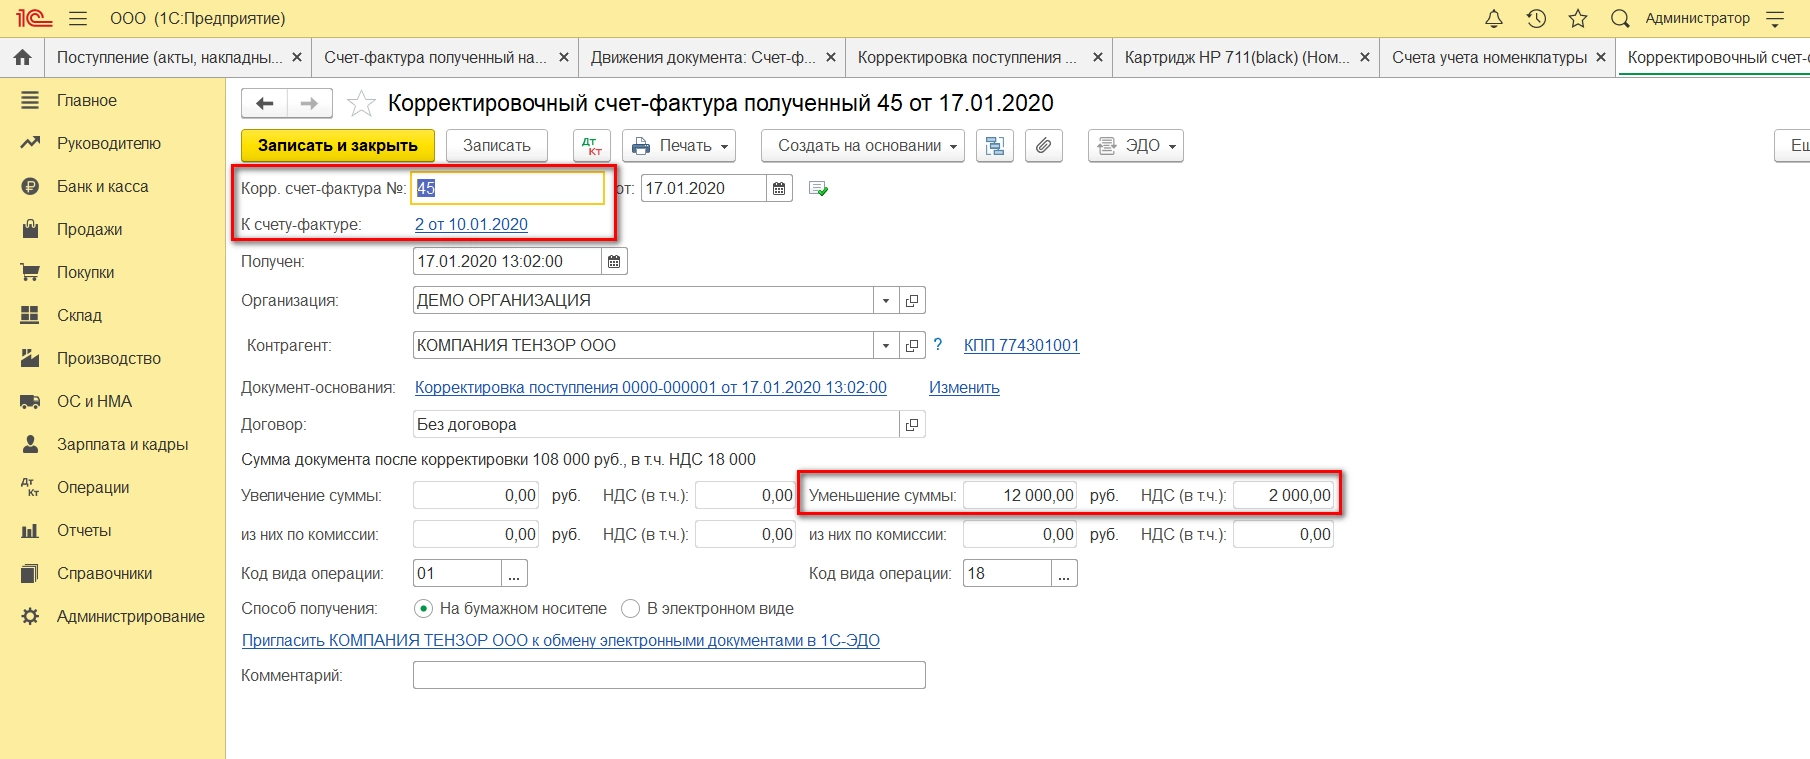Screen dimensions: 1810x759
Task: Click Изменить link for base document
Action: click(x=964, y=387)
